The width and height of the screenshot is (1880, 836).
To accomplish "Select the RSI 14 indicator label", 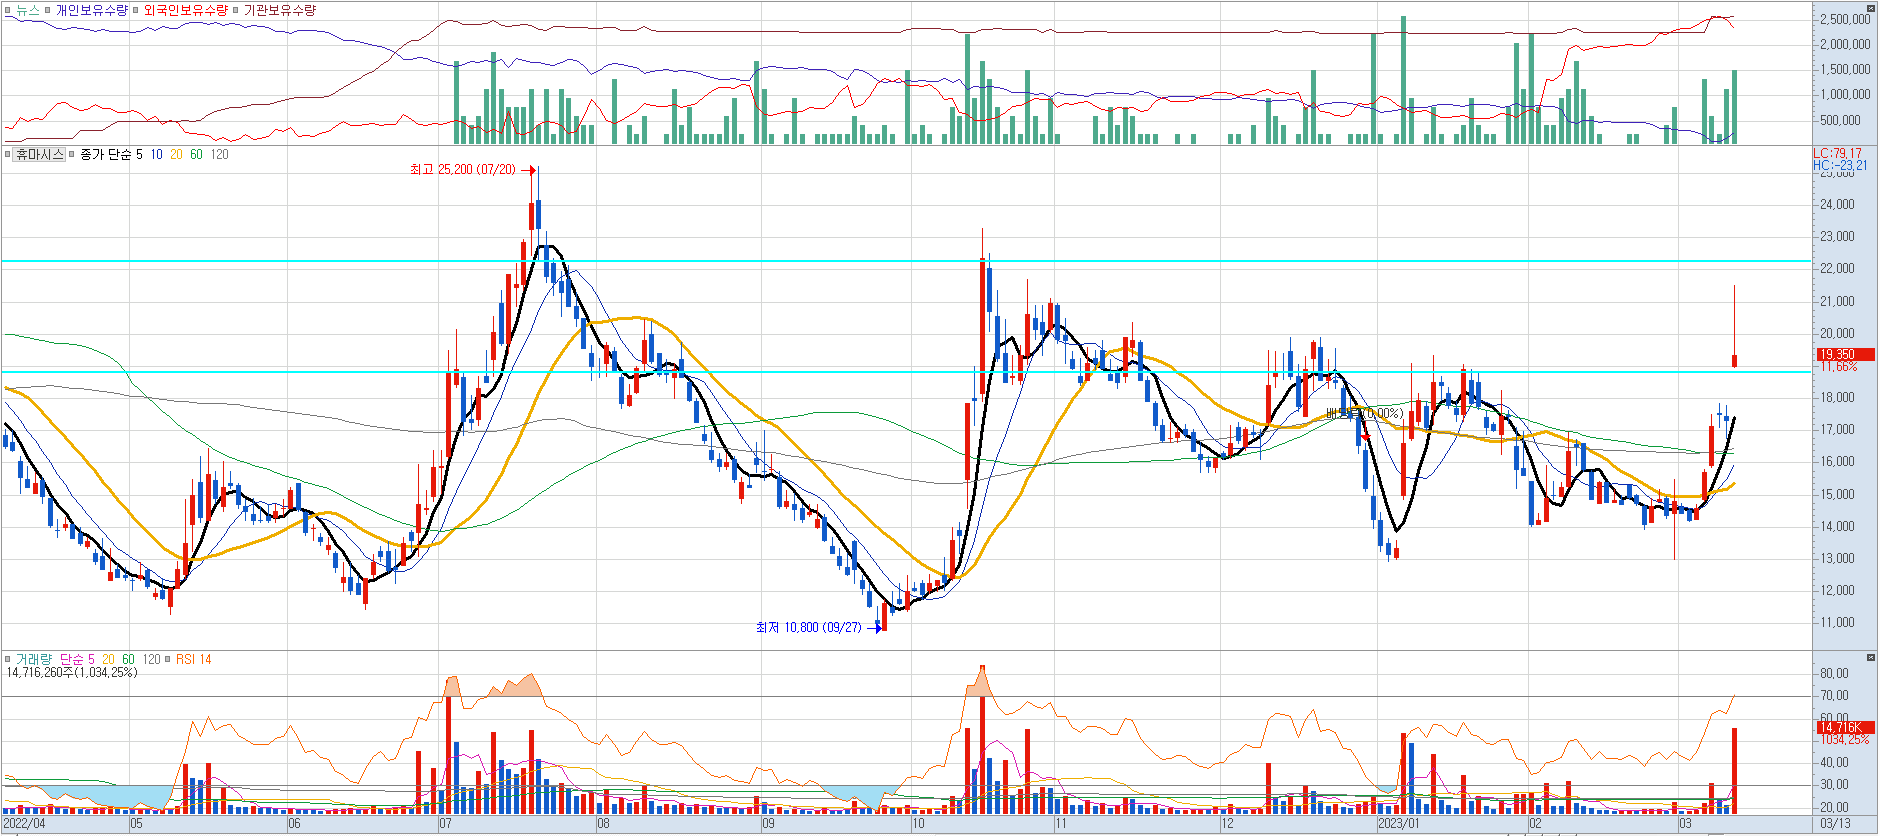I will pos(194,659).
